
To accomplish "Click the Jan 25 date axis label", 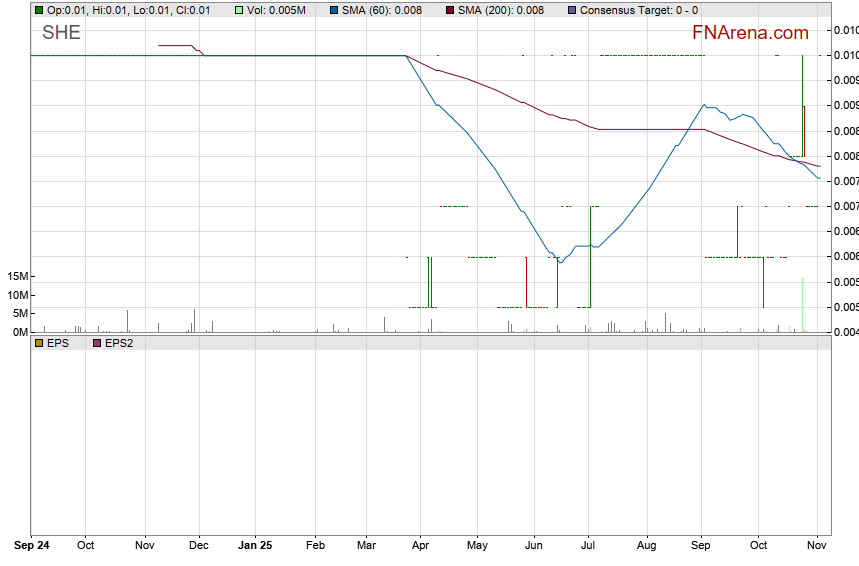I will click(255, 546).
